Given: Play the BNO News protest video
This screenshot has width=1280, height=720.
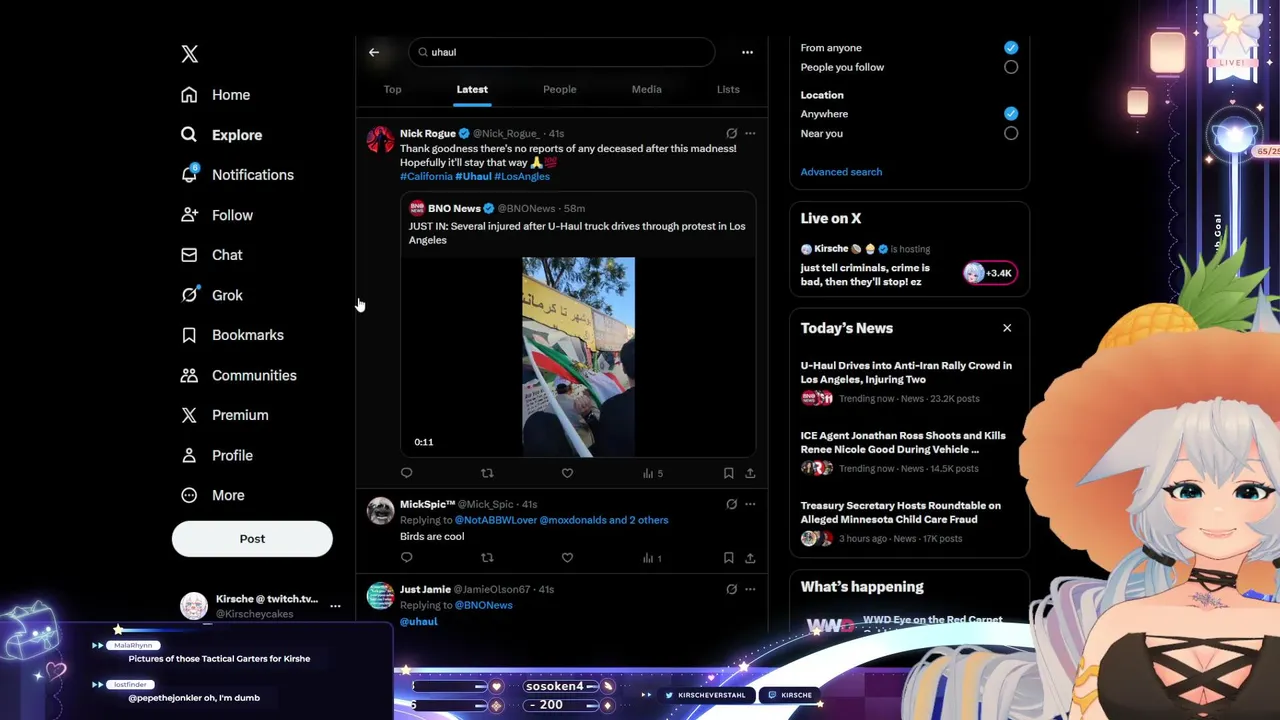Looking at the screenshot, I should (578, 357).
